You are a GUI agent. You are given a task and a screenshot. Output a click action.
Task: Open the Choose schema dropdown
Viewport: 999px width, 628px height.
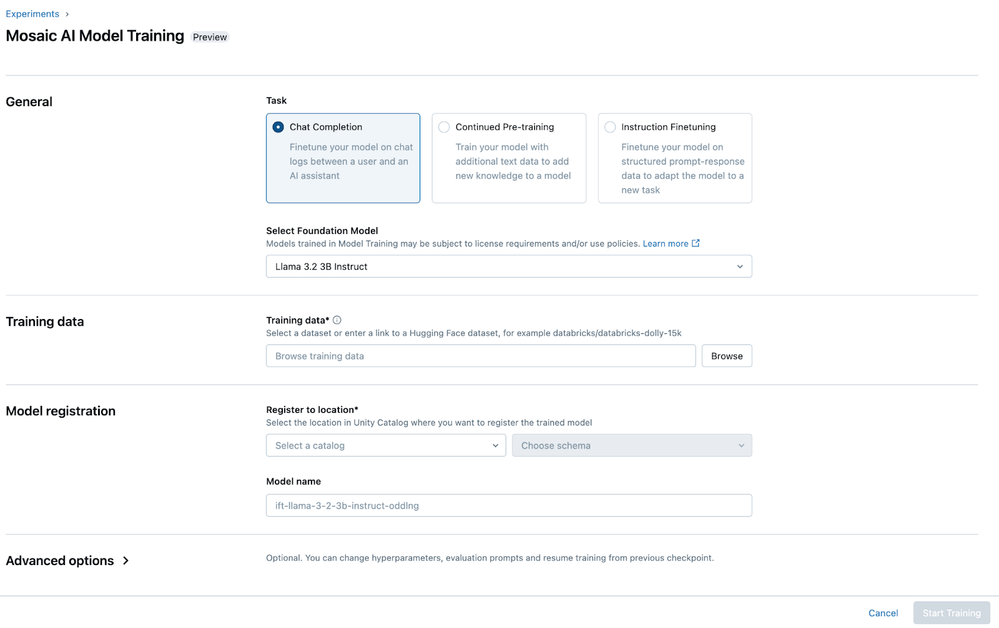pyautogui.click(x=631, y=446)
